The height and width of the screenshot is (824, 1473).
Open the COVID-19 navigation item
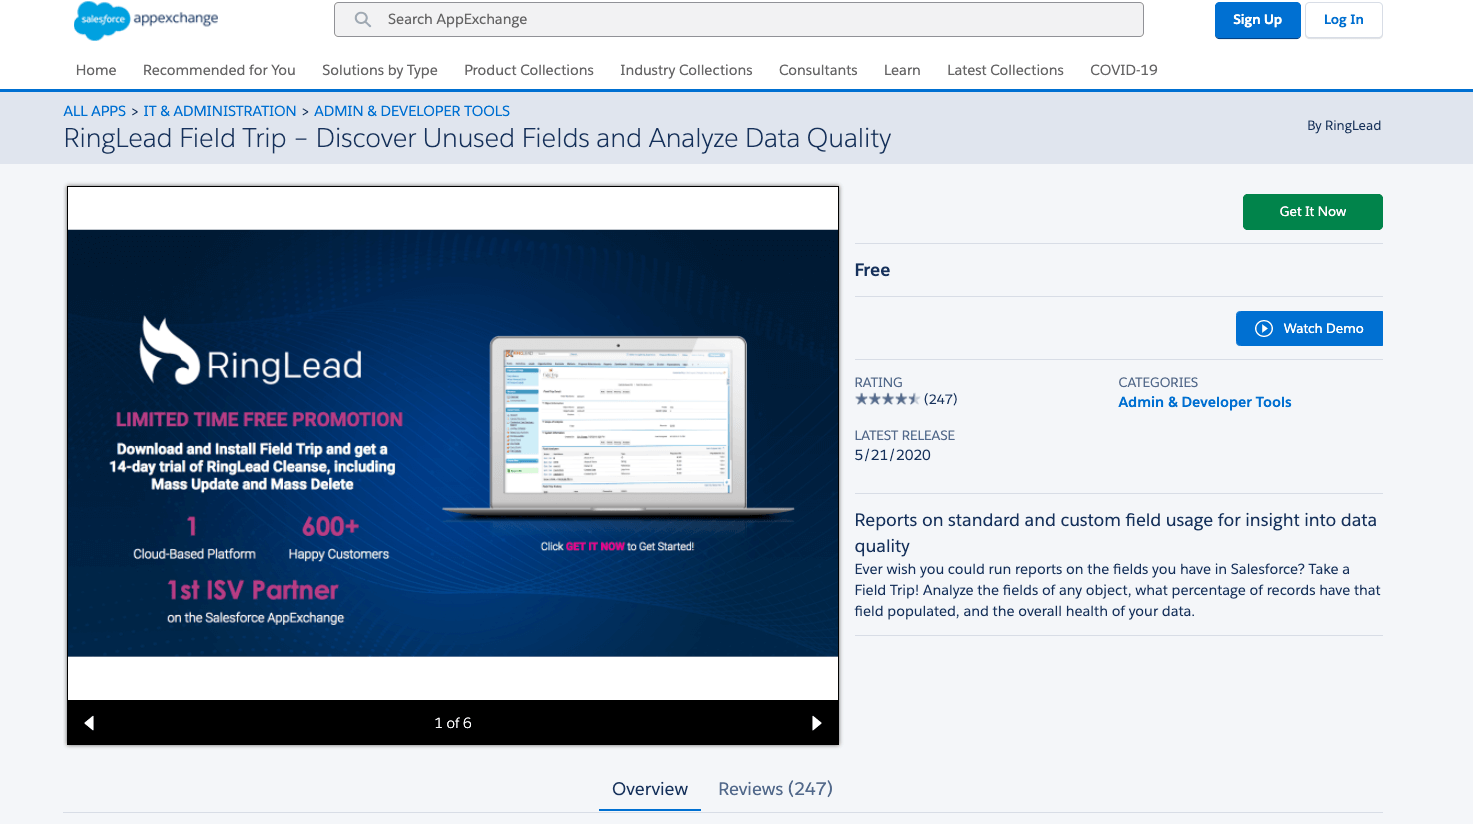(x=1123, y=70)
